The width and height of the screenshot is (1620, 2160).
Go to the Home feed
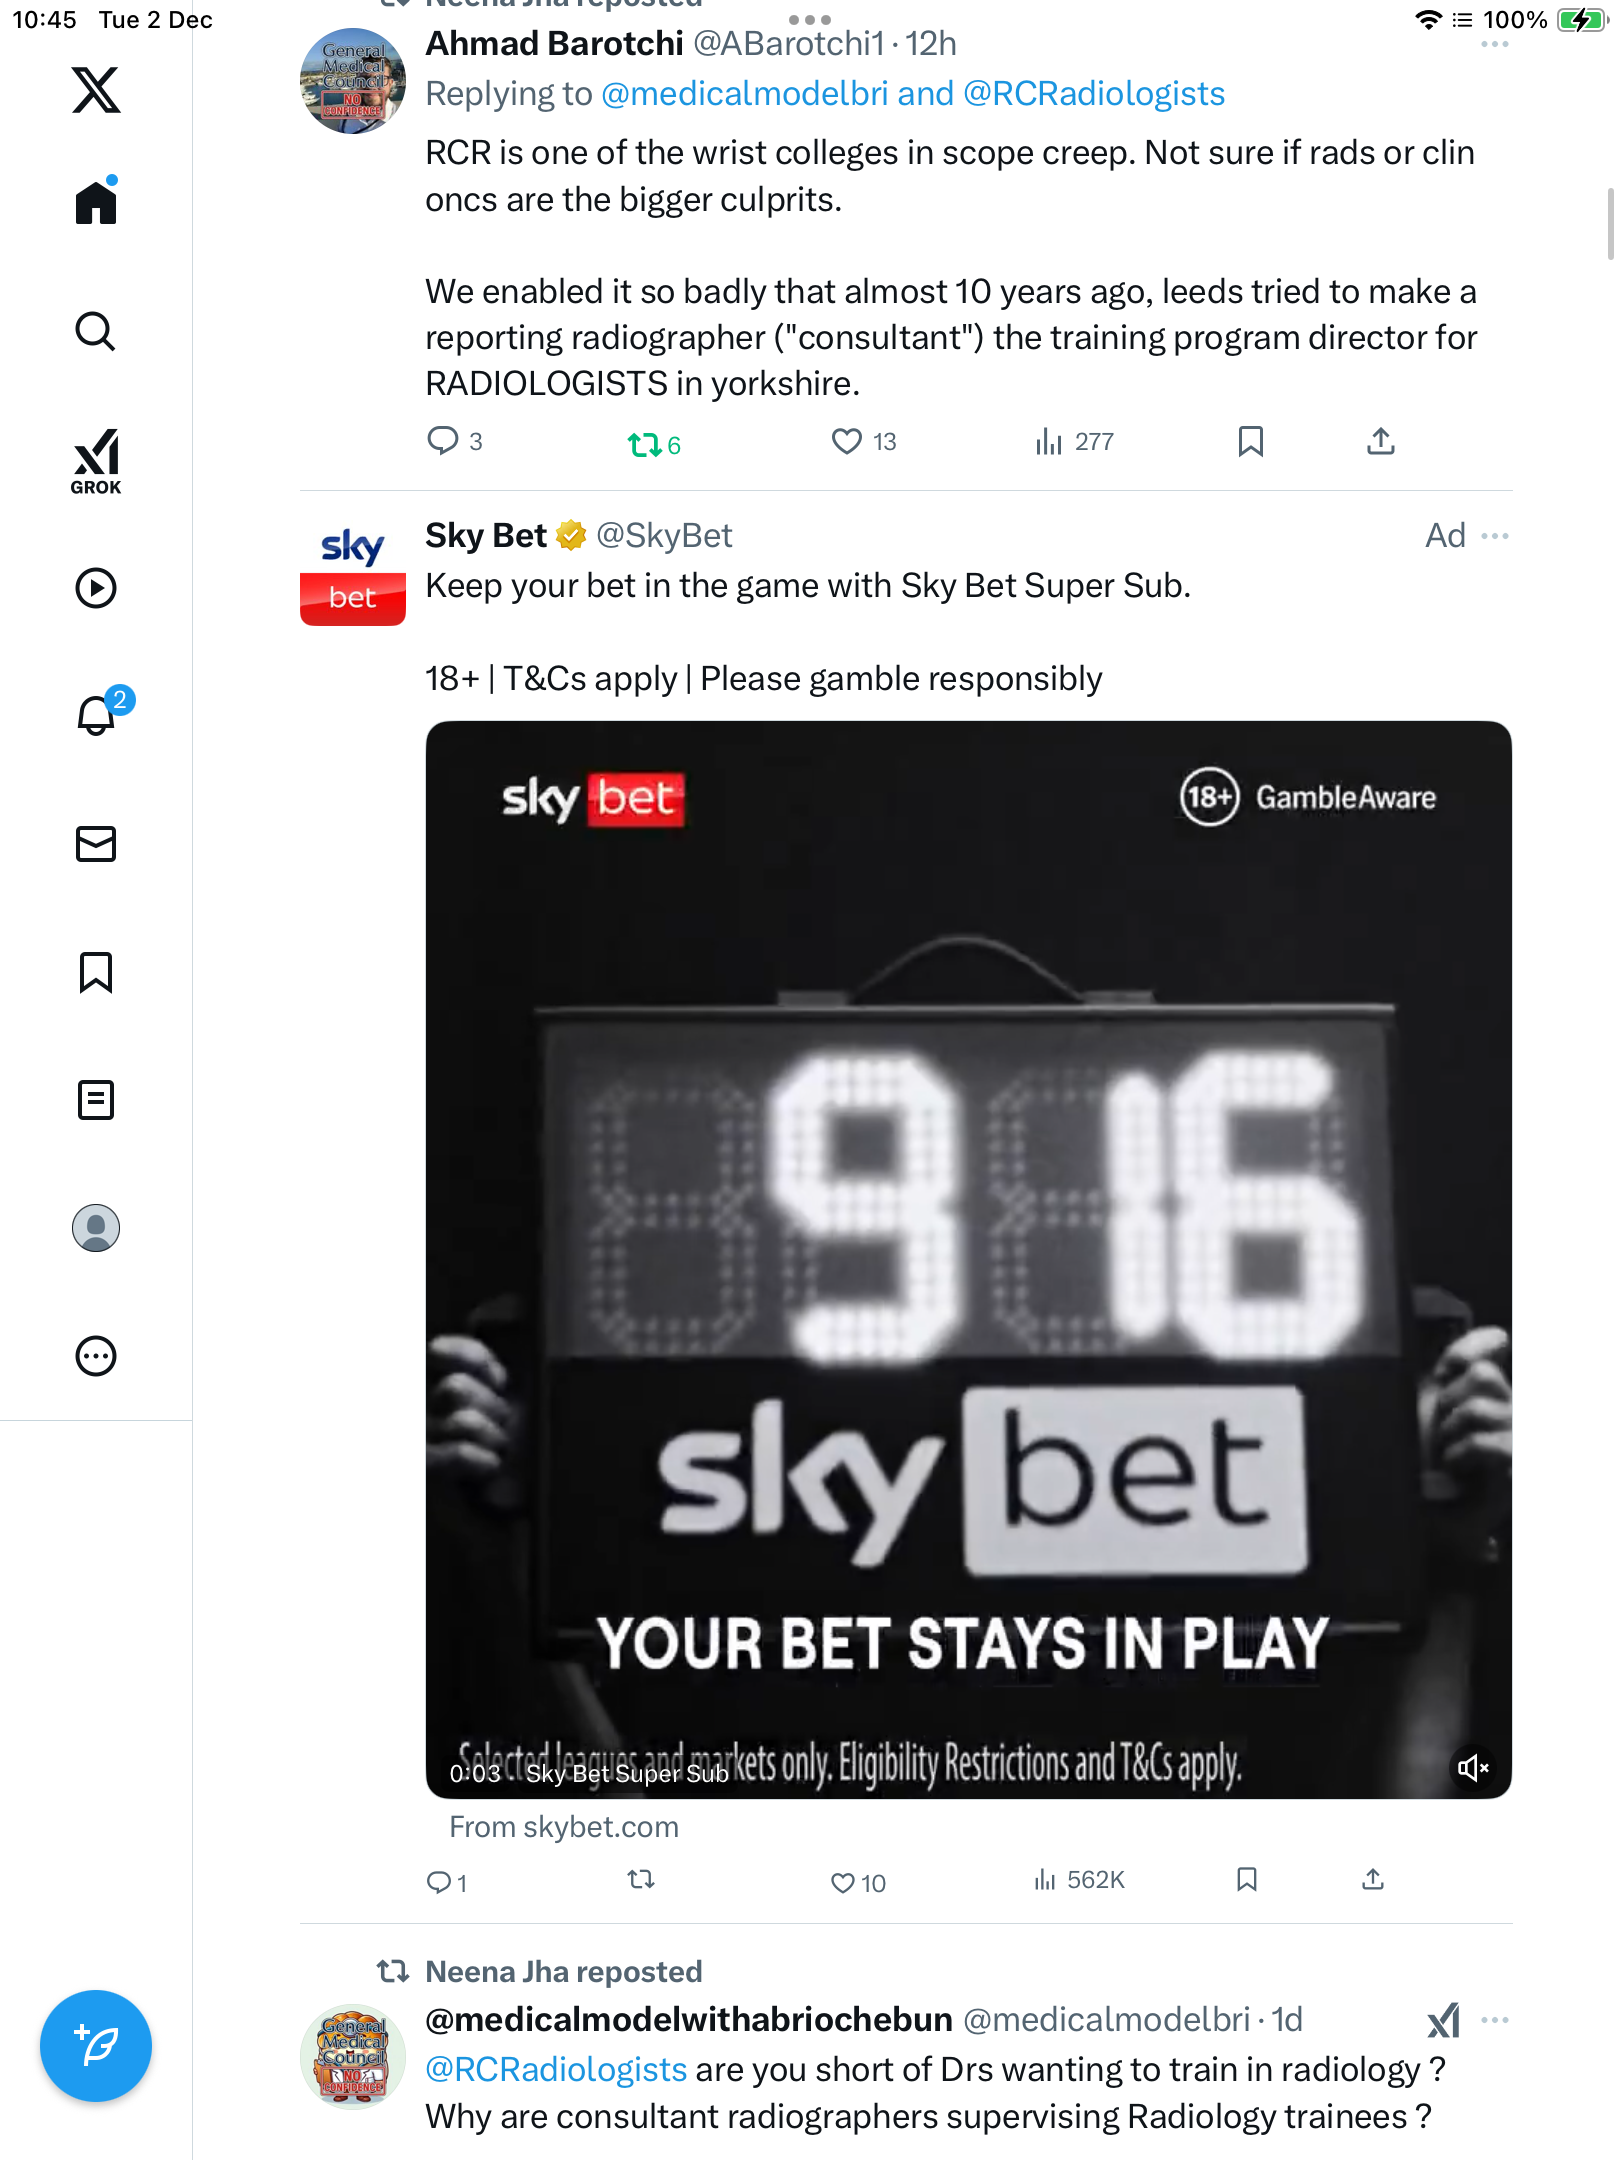[96, 203]
